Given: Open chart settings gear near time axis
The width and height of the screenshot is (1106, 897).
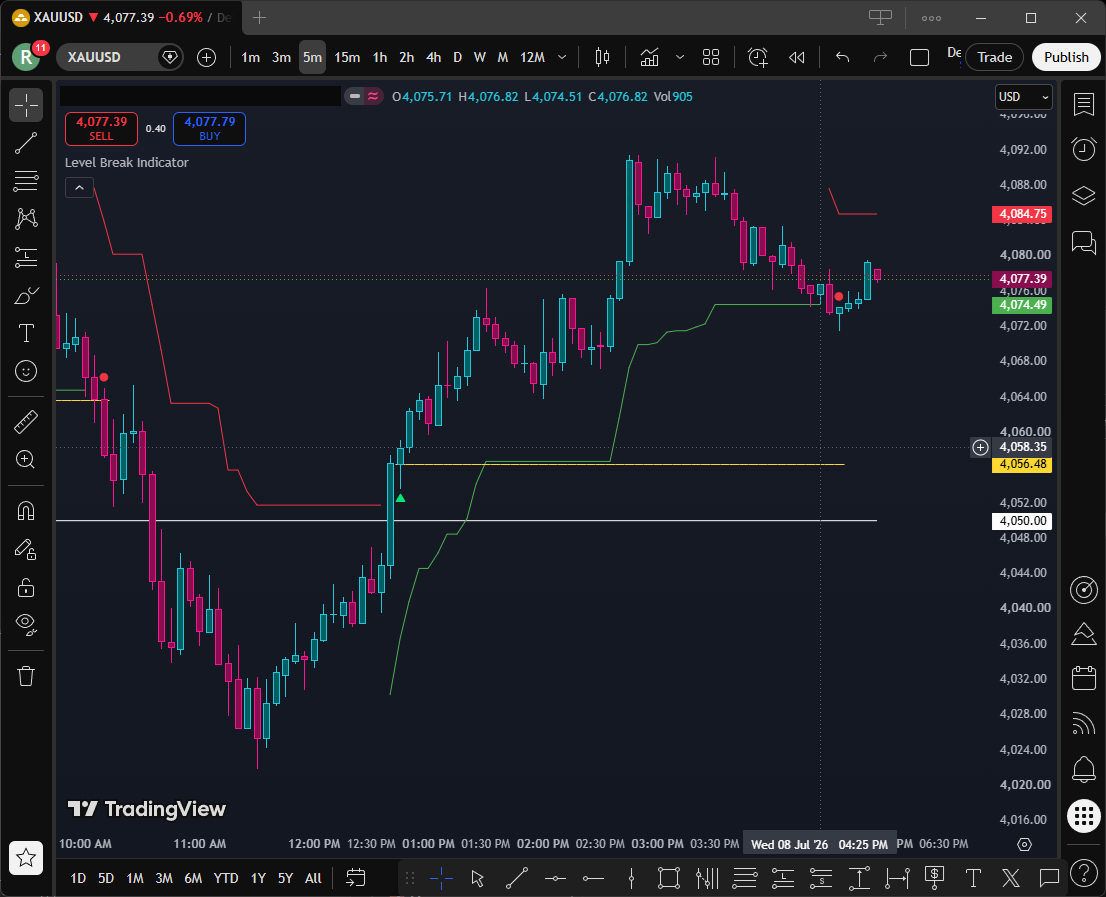Looking at the screenshot, I should (x=1024, y=844).
